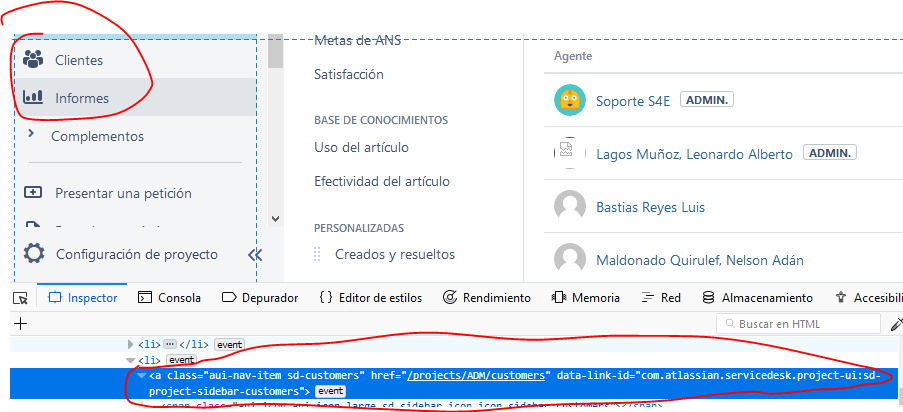The height and width of the screenshot is (412, 903).
Task: Click Soporte S4E avatar
Action: (570, 100)
